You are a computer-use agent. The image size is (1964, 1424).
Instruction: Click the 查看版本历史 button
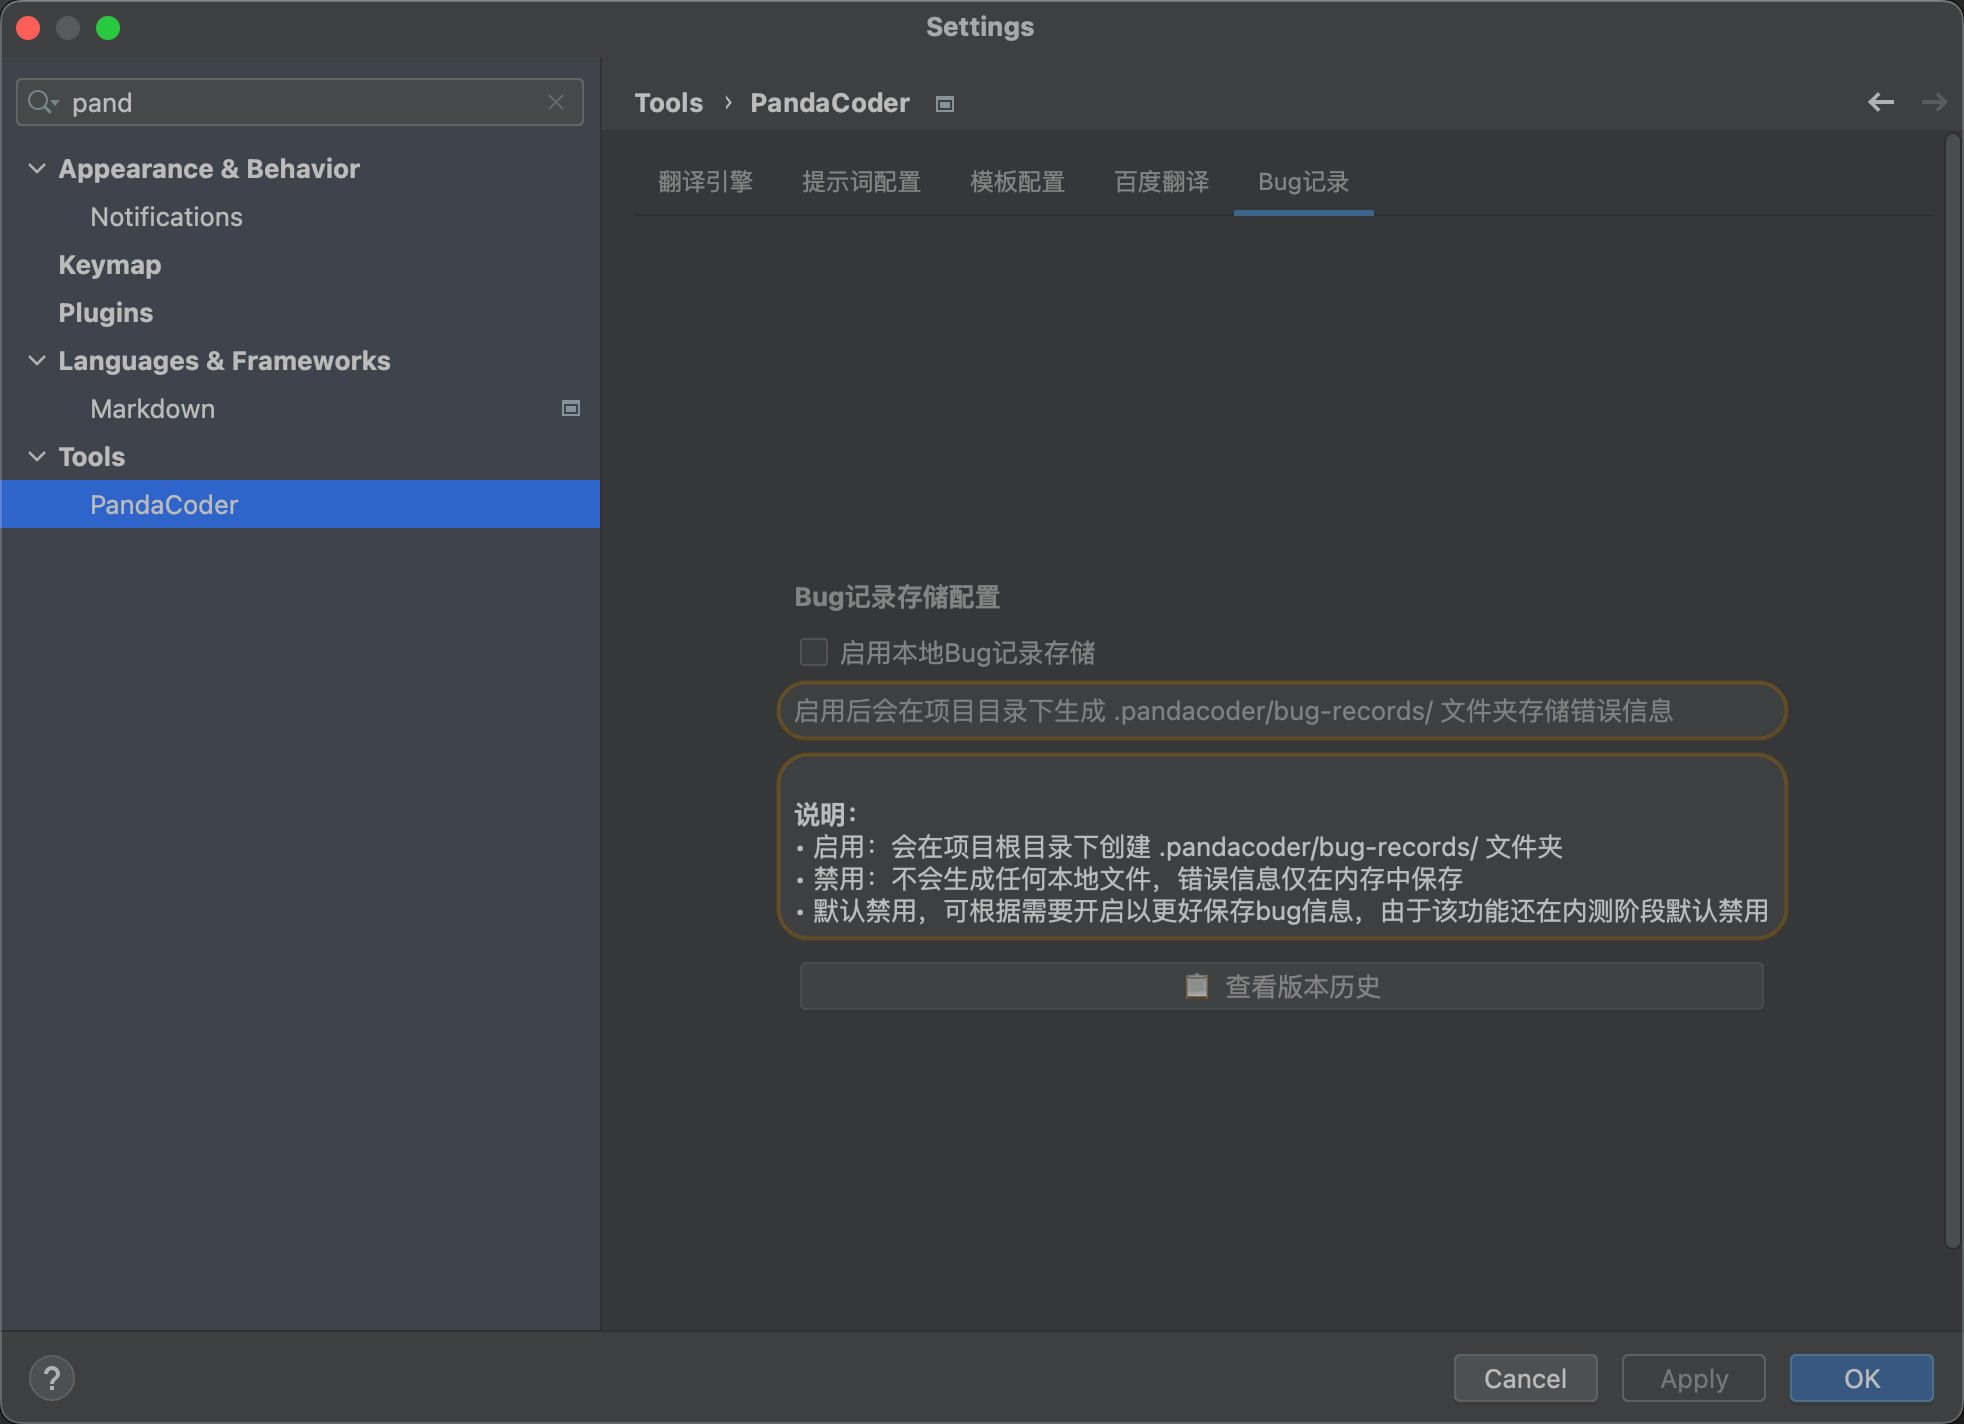click(x=1280, y=986)
